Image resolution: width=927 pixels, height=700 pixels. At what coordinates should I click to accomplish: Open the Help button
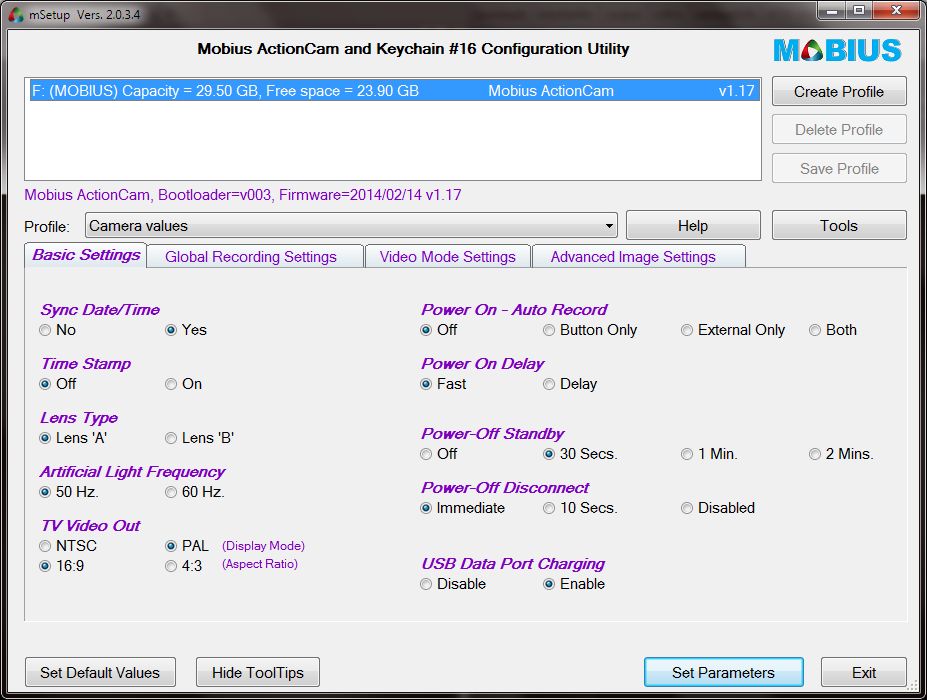tap(693, 226)
